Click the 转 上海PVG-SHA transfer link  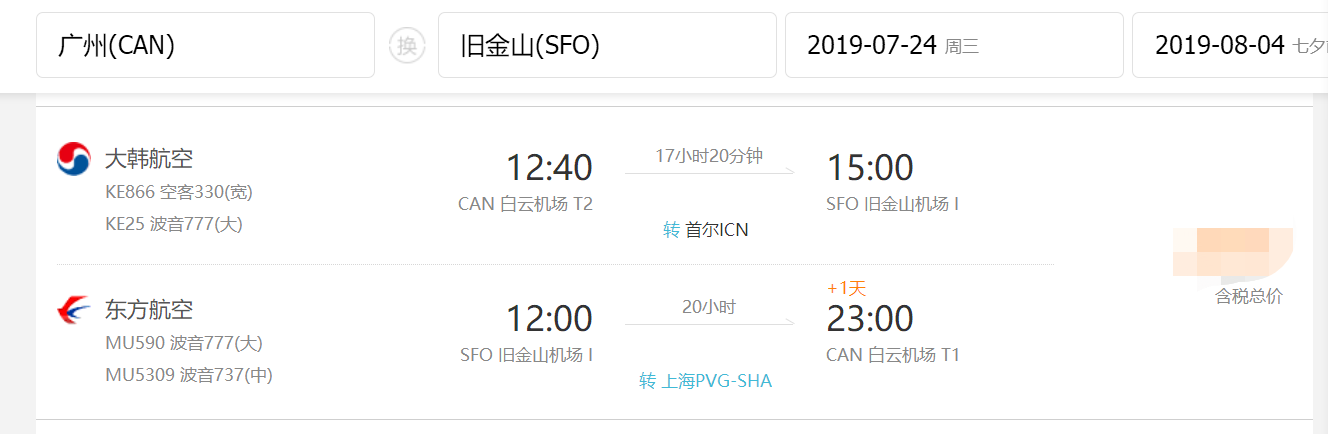(x=706, y=381)
